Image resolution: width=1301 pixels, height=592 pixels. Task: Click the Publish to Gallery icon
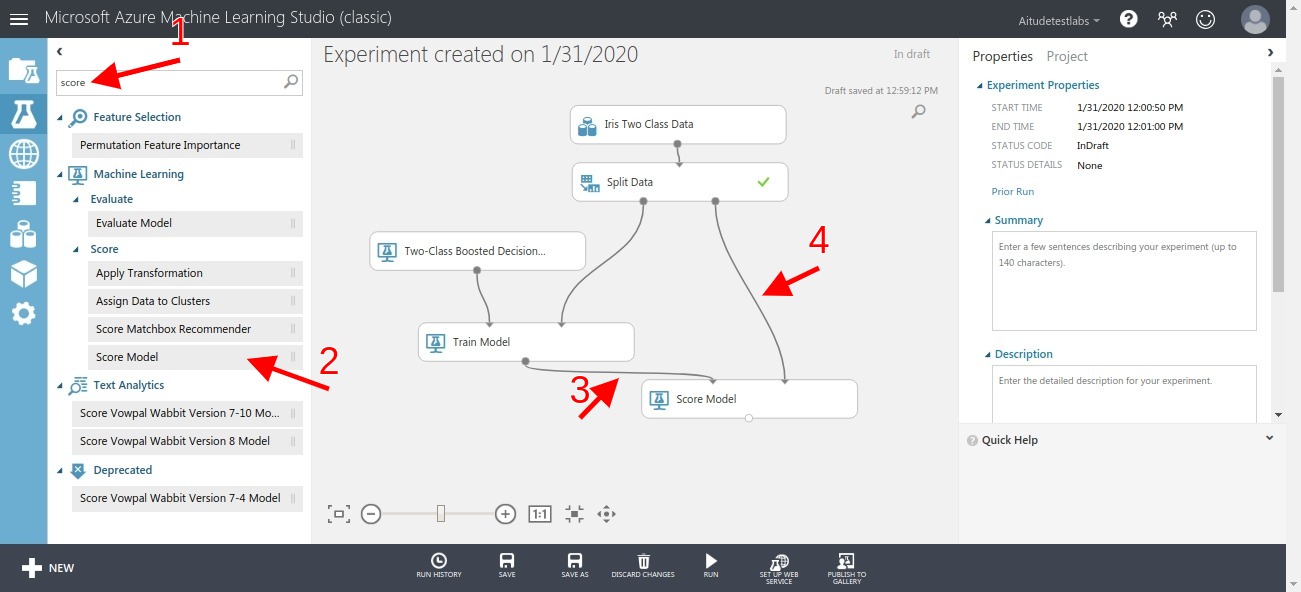click(x=847, y=566)
